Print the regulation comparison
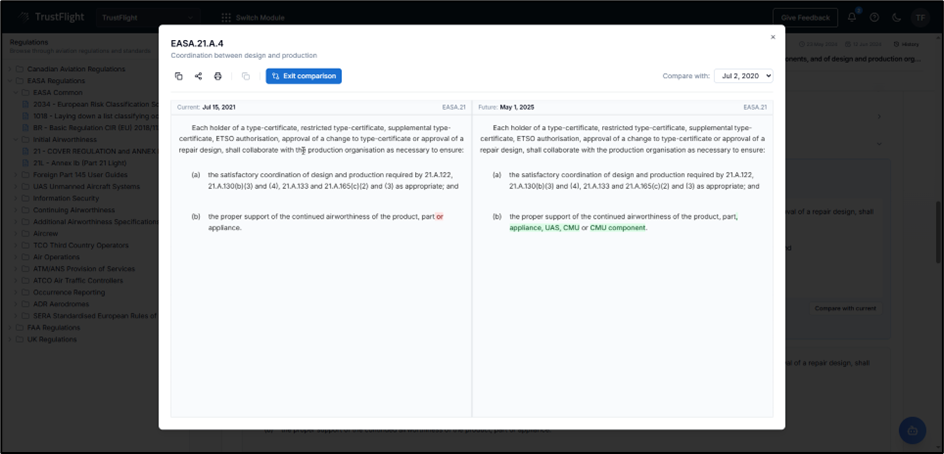 pyautogui.click(x=218, y=76)
